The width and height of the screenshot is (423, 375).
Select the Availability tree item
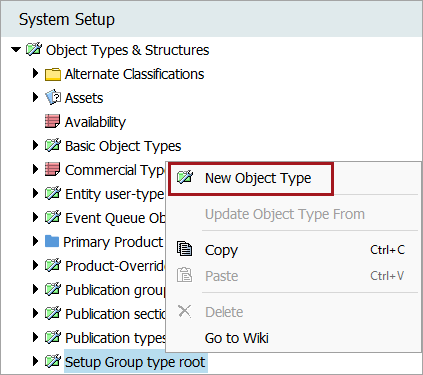[95, 122]
